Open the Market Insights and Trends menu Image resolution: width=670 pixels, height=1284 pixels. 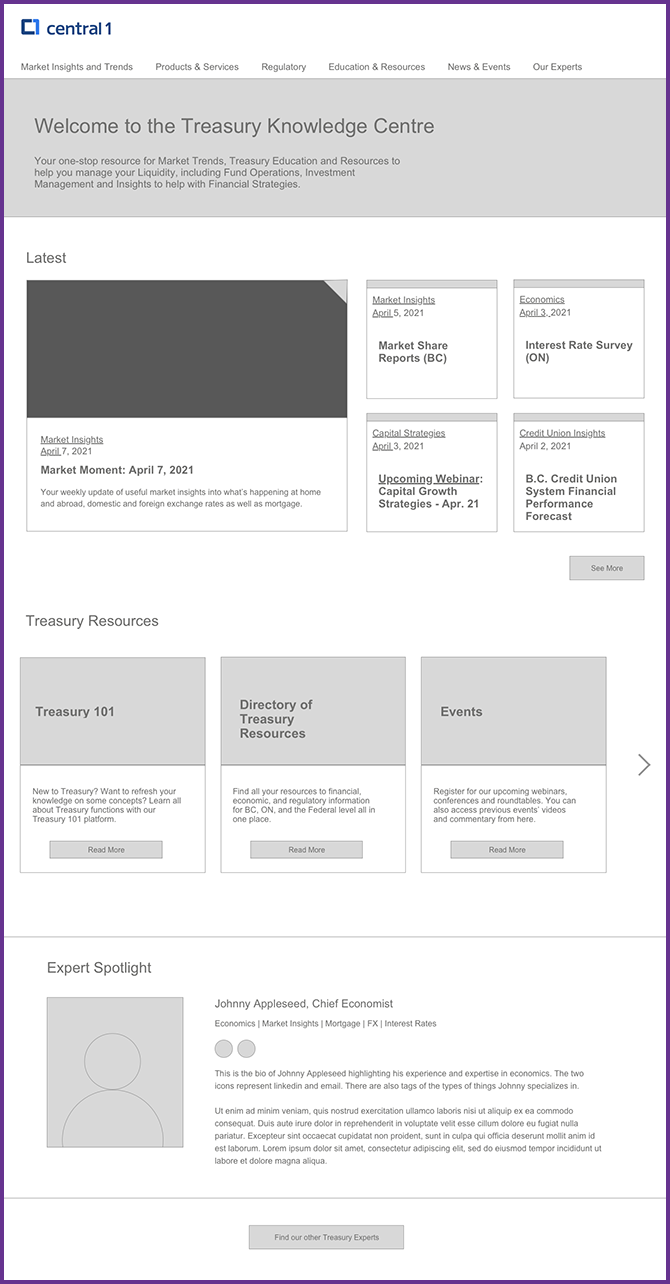coord(77,67)
